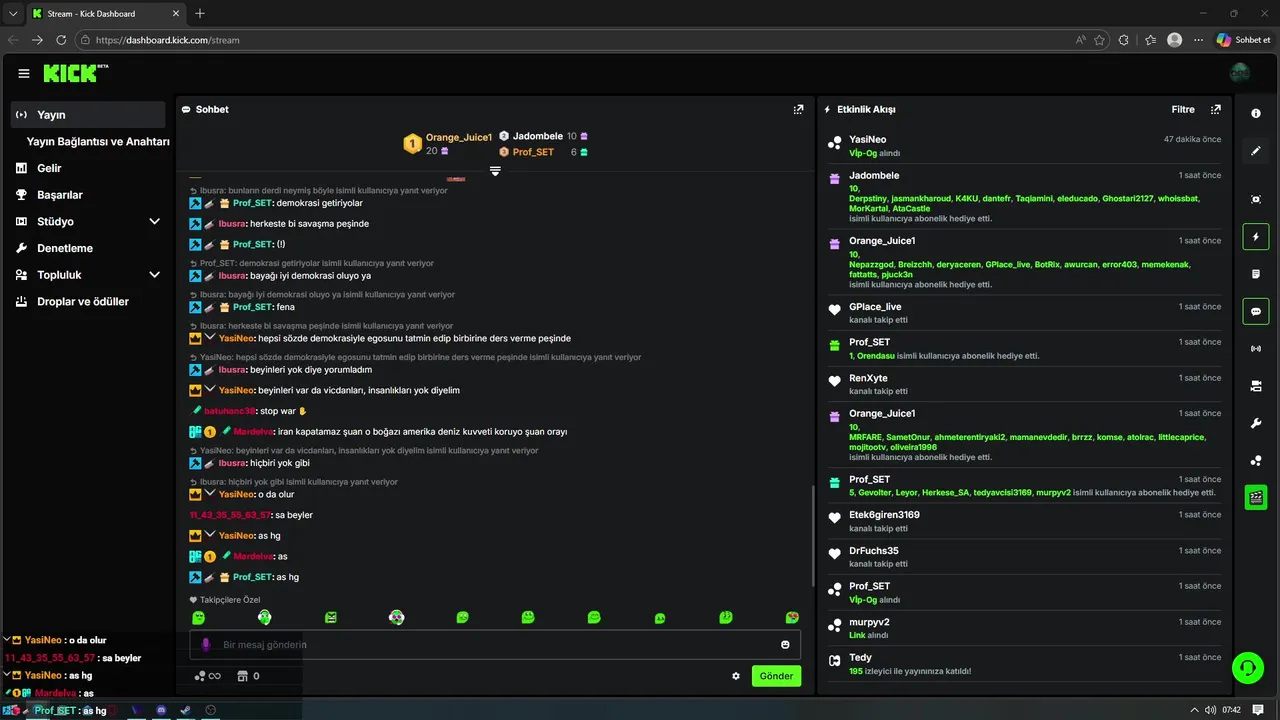Open the Sohbet et Copilot button
The image size is (1280, 720).
pos(1244,40)
